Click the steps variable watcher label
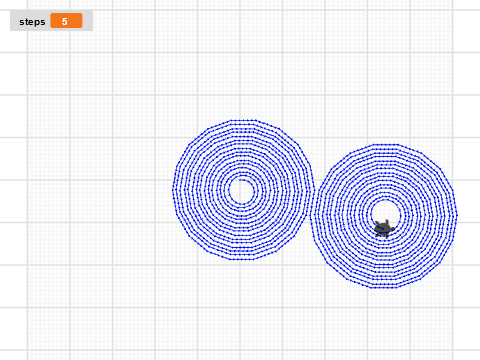Viewport: 480px width, 360px height. point(32,22)
